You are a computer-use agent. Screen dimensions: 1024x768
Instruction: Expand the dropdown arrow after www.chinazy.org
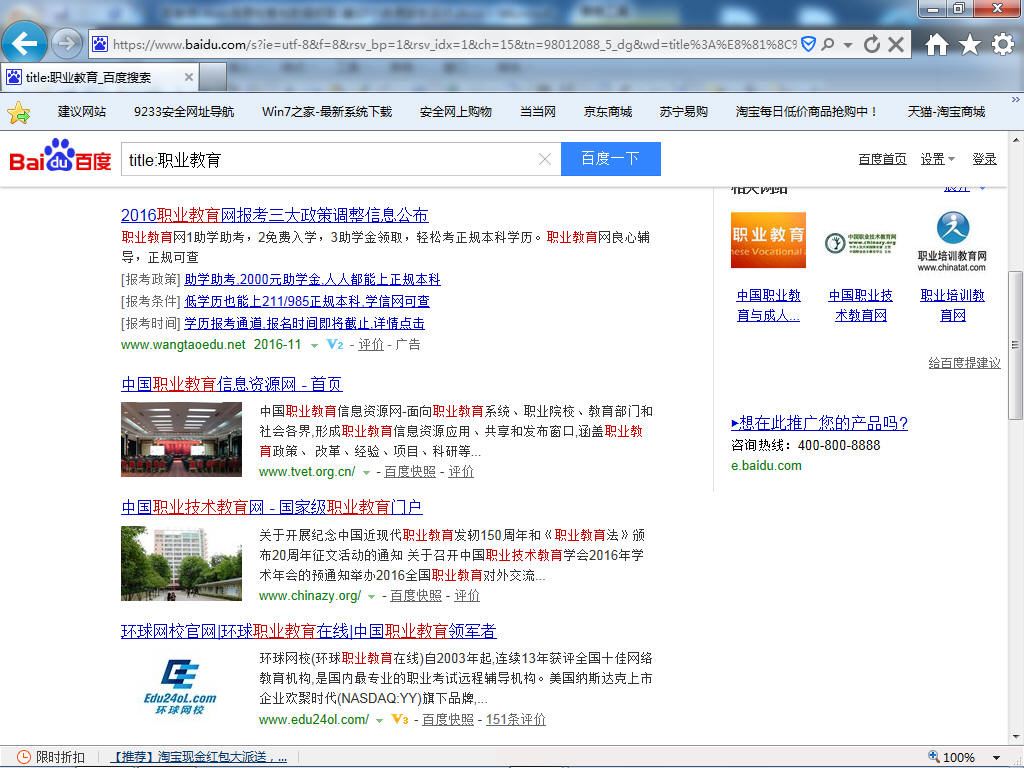372,596
